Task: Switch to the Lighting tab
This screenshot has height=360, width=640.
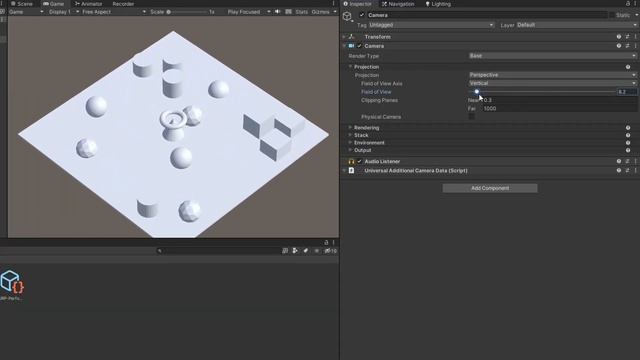Action: [x=438, y=4]
